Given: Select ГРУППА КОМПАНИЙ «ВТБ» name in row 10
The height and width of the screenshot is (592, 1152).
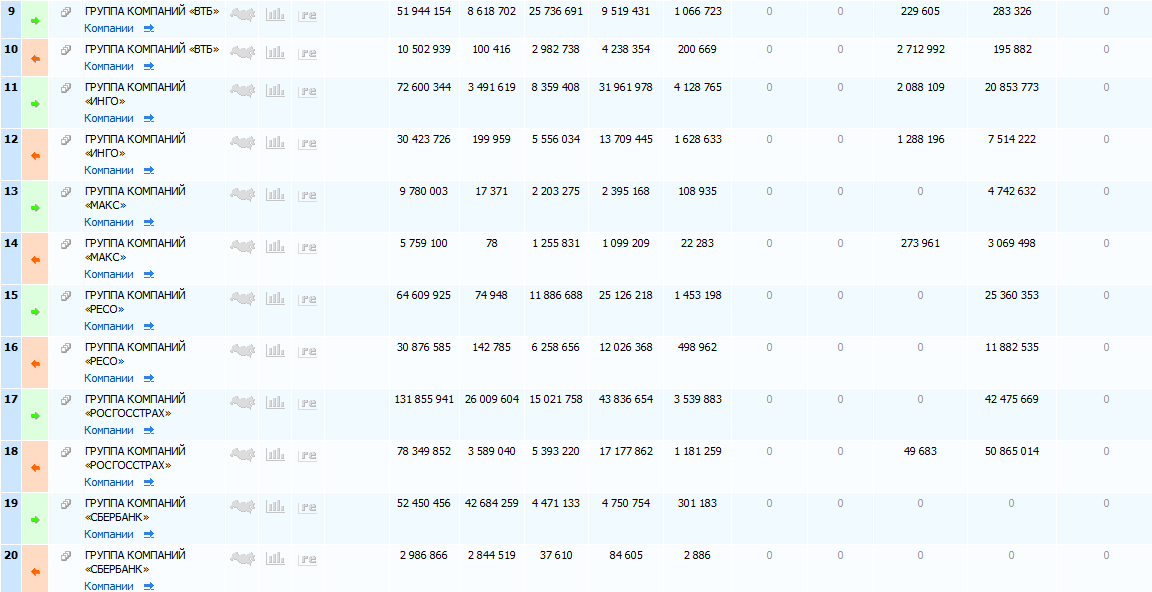Looking at the screenshot, I should tap(152, 49).
